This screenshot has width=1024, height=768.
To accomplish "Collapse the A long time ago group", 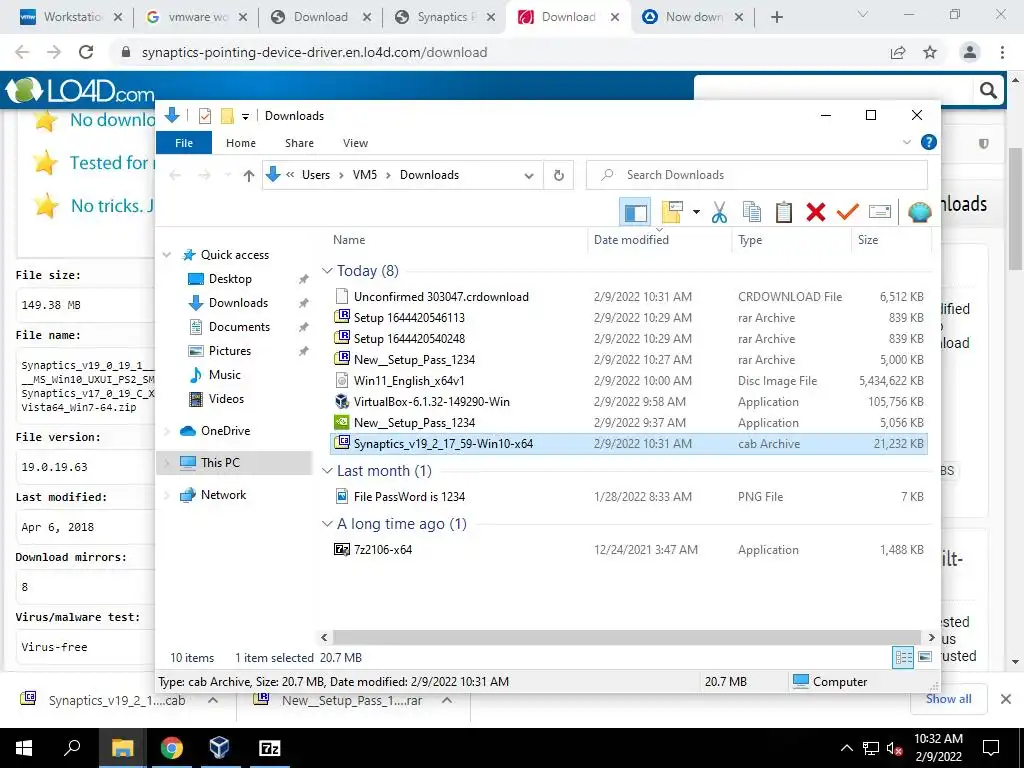I will pos(327,524).
